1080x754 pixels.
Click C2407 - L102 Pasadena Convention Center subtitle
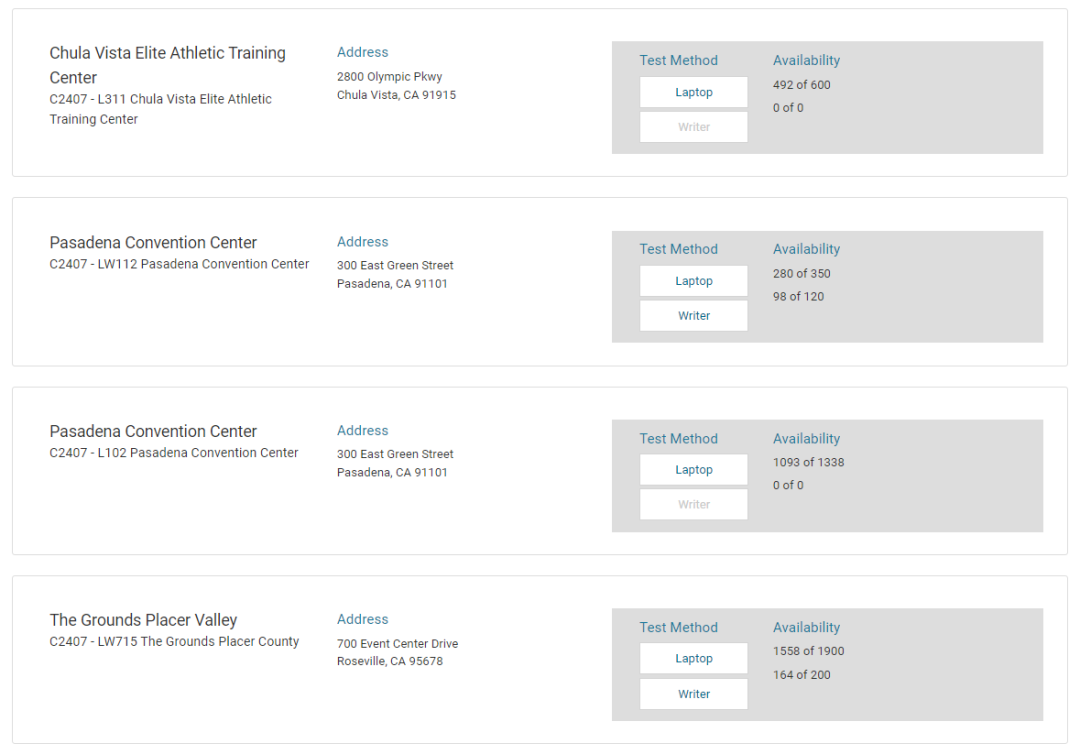click(x=174, y=453)
